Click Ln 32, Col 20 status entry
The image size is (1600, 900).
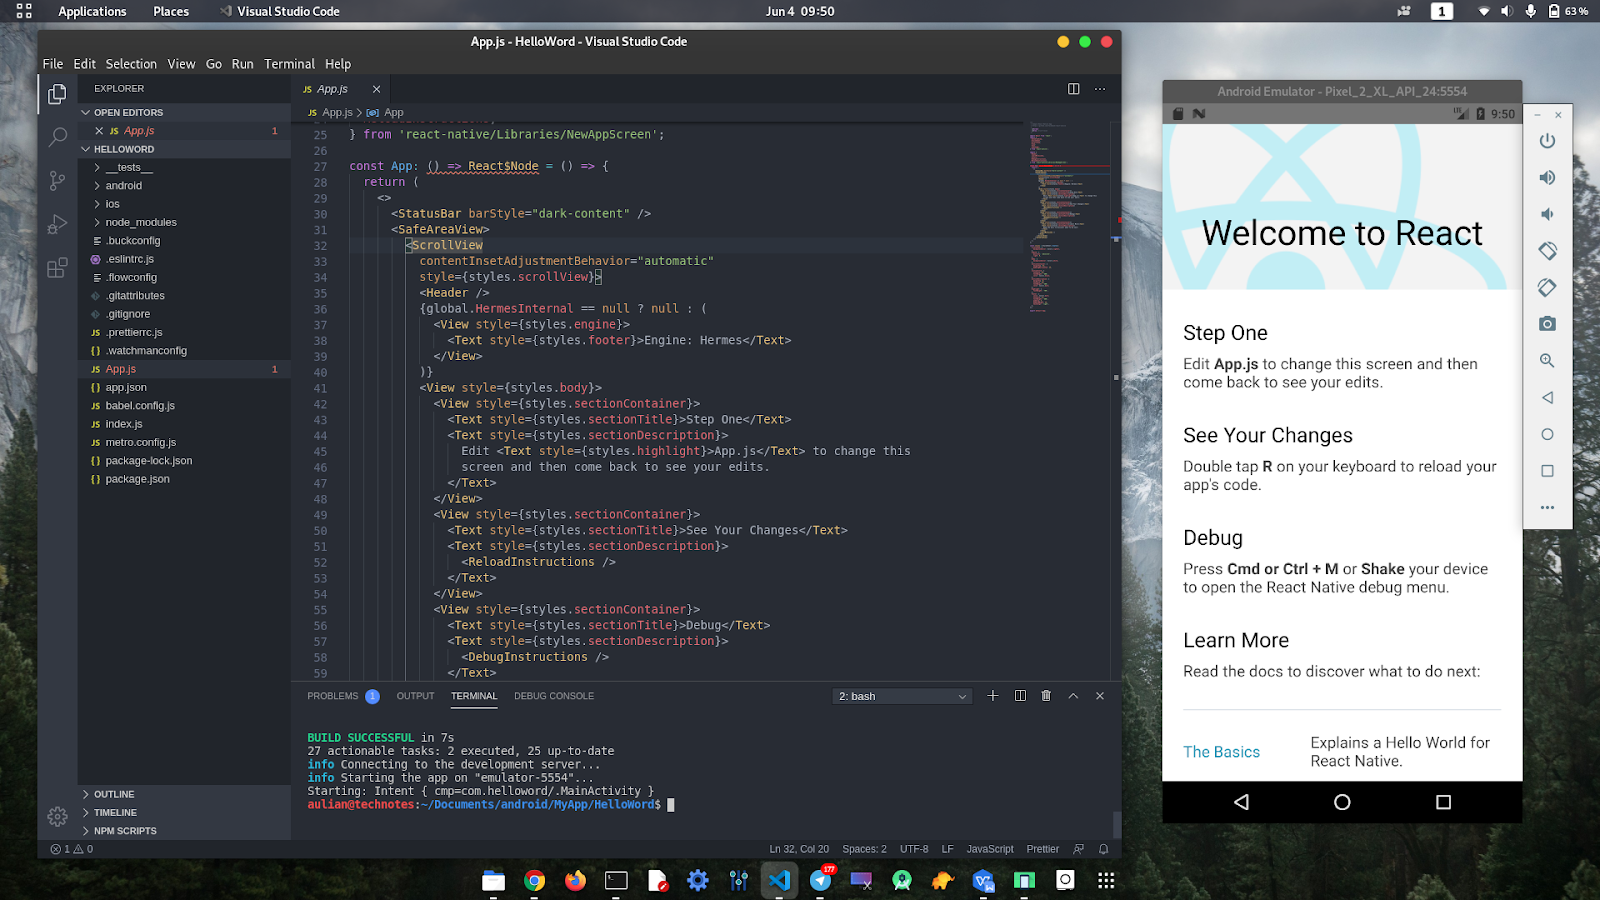(x=799, y=849)
